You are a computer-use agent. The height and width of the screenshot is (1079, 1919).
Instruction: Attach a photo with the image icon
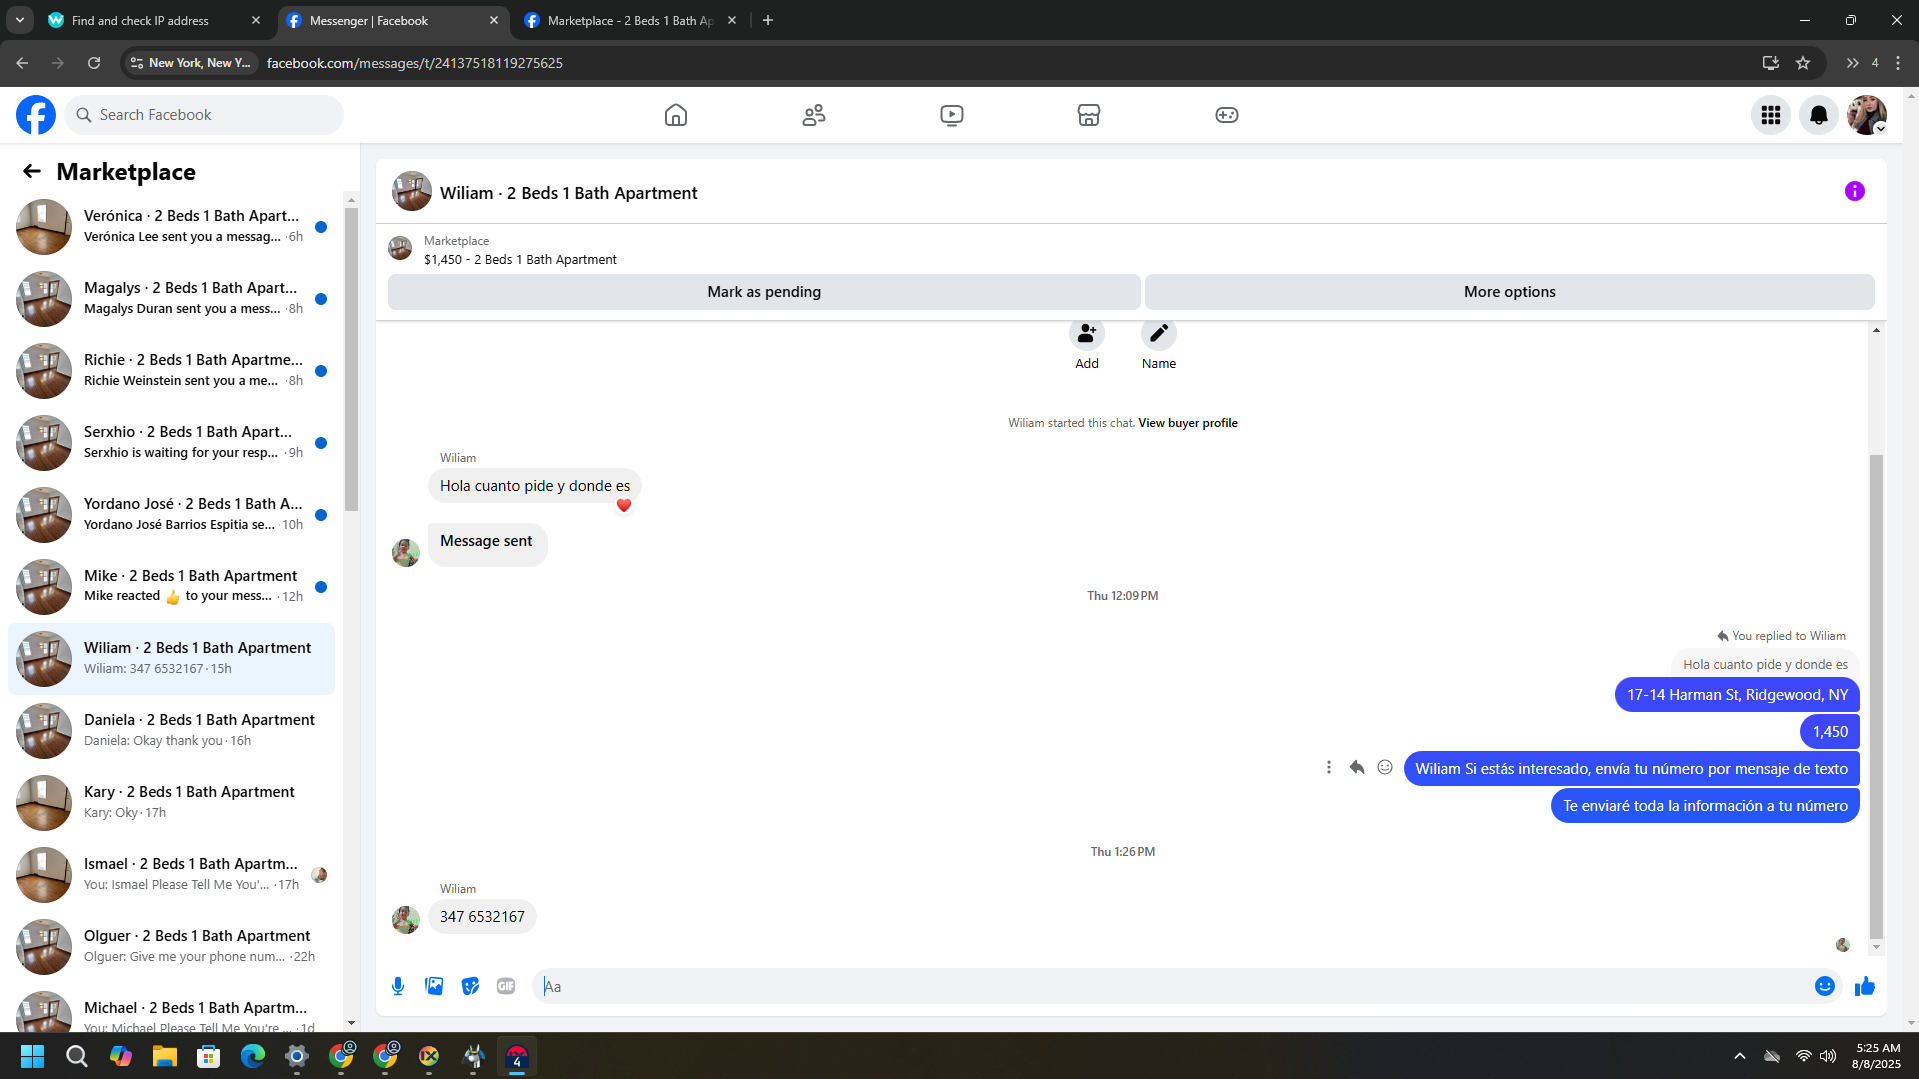pyautogui.click(x=434, y=986)
